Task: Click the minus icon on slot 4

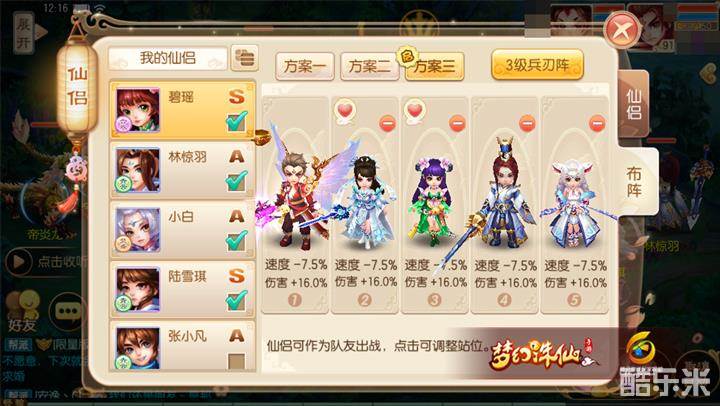Action: click(x=527, y=124)
